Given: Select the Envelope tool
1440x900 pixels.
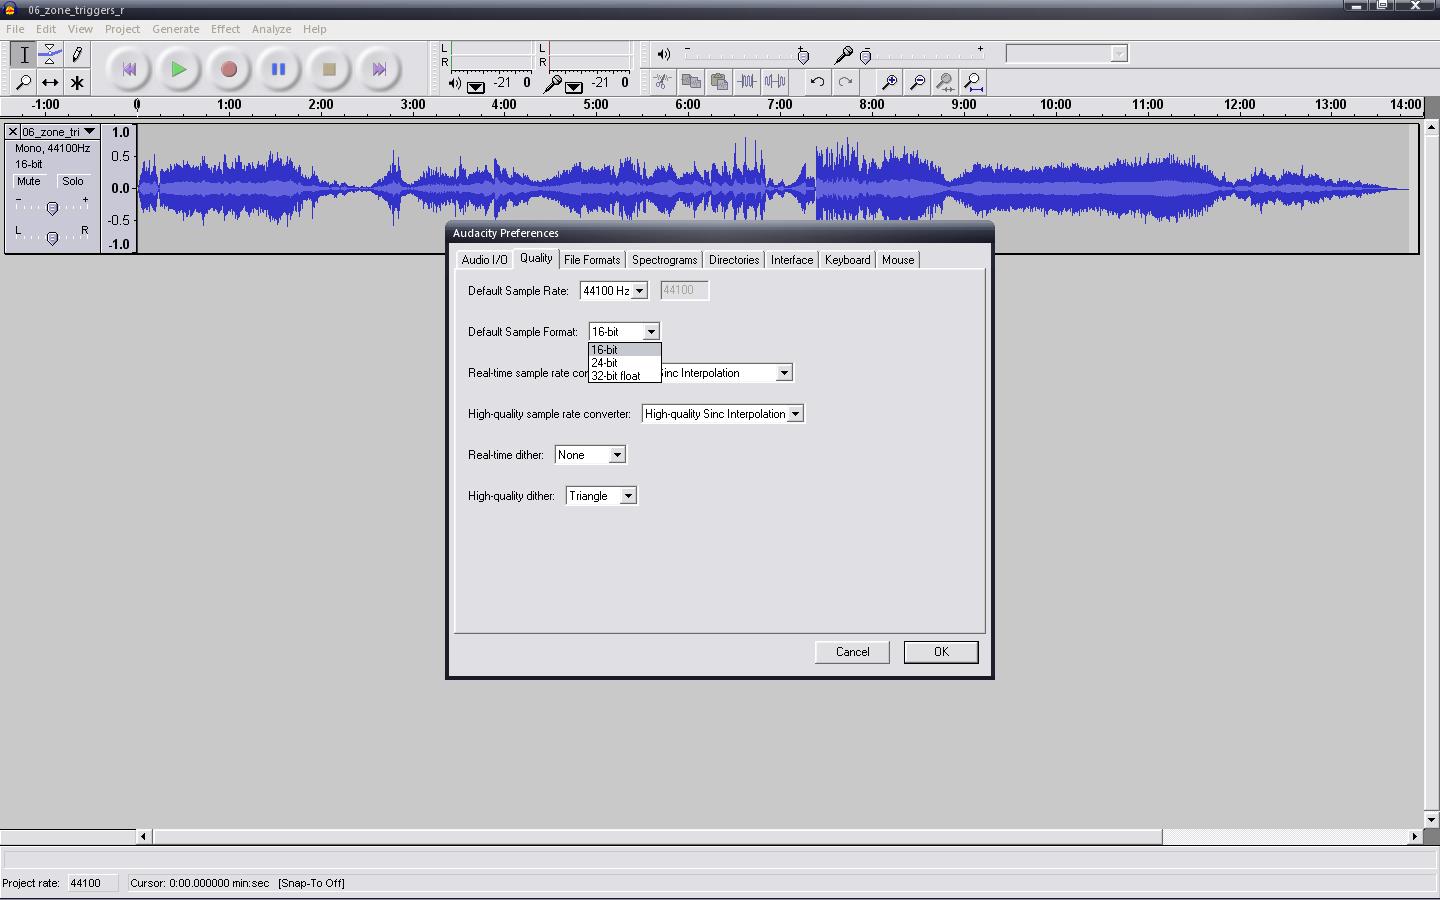Looking at the screenshot, I should 50,55.
